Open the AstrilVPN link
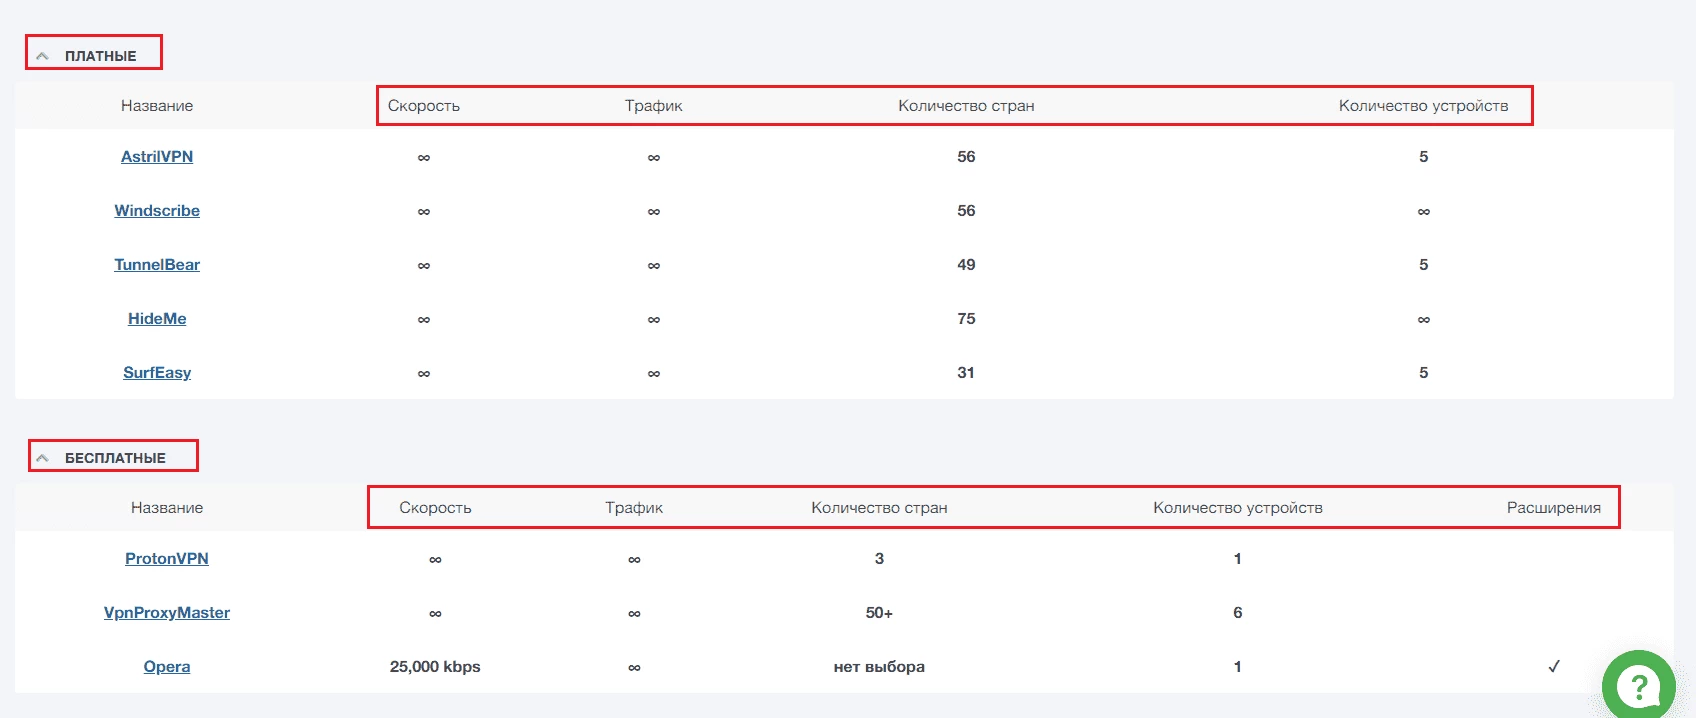This screenshot has width=1696, height=718. [x=157, y=157]
